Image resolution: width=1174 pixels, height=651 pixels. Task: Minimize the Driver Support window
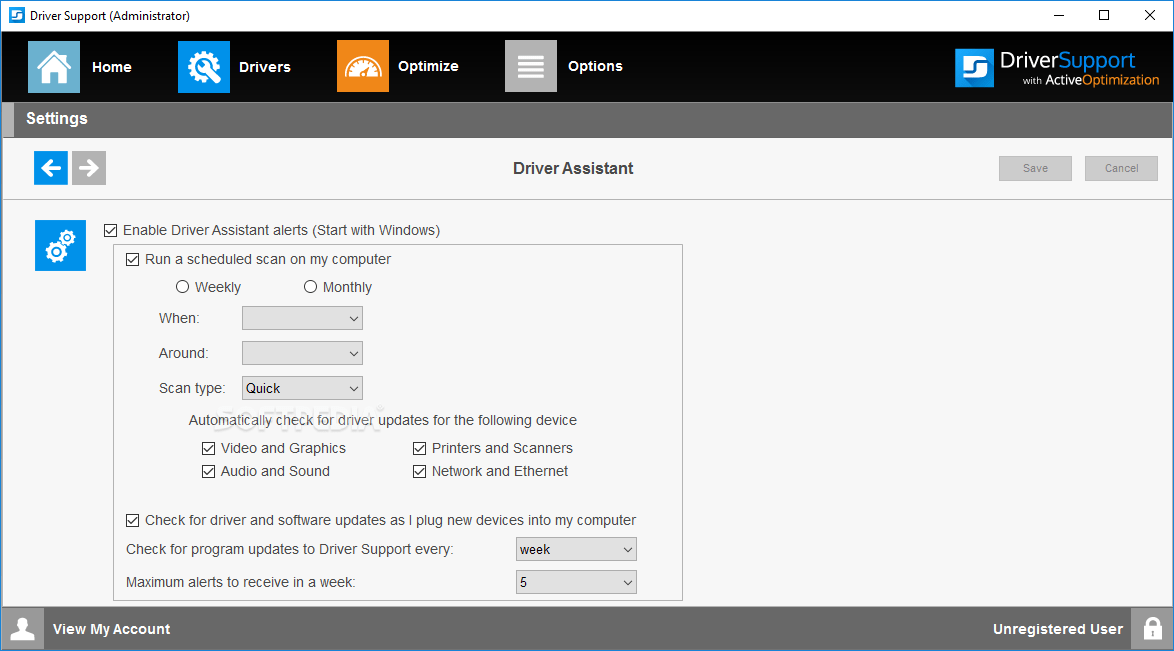coord(1059,15)
